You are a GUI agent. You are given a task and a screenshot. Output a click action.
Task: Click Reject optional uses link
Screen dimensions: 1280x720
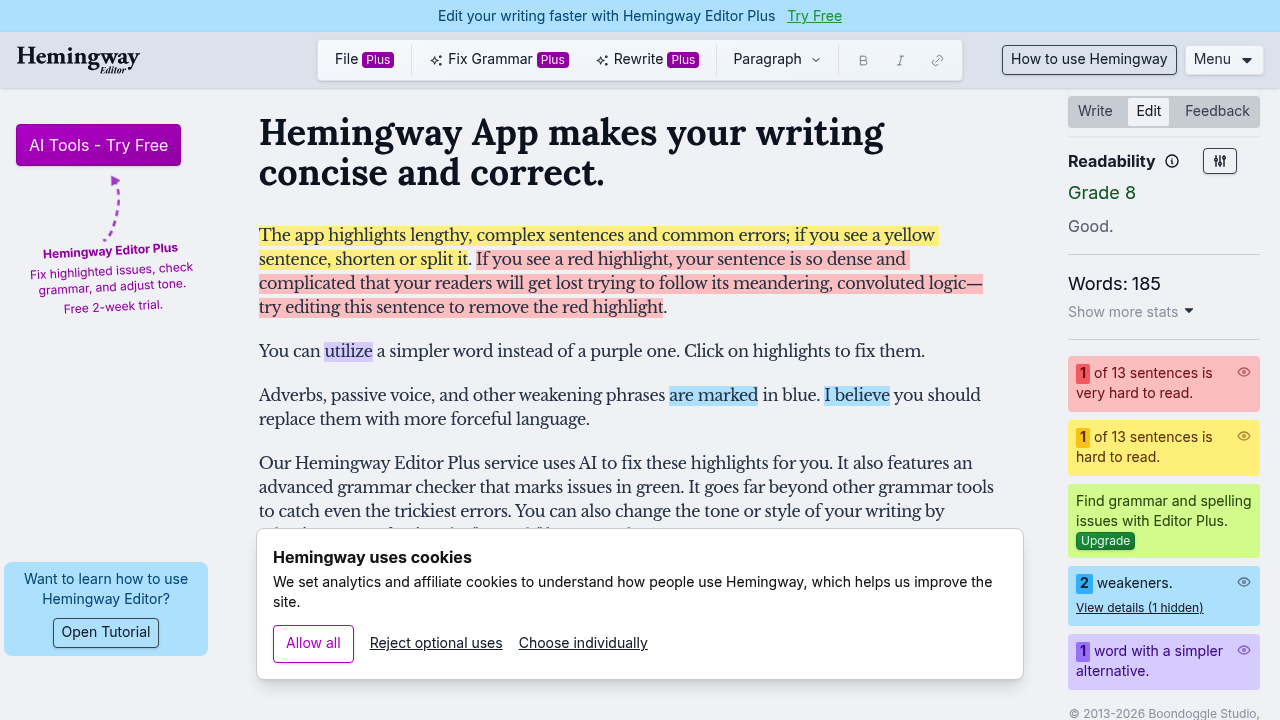tap(436, 643)
